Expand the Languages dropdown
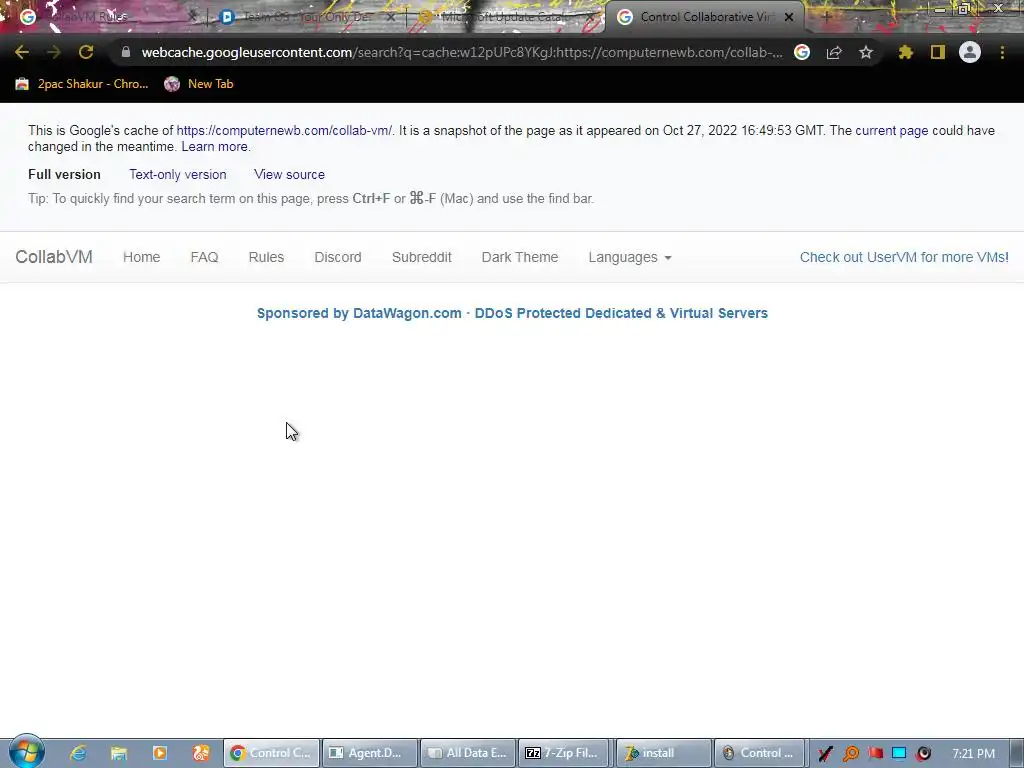This screenshot has width=1024, height=768. 630,257
